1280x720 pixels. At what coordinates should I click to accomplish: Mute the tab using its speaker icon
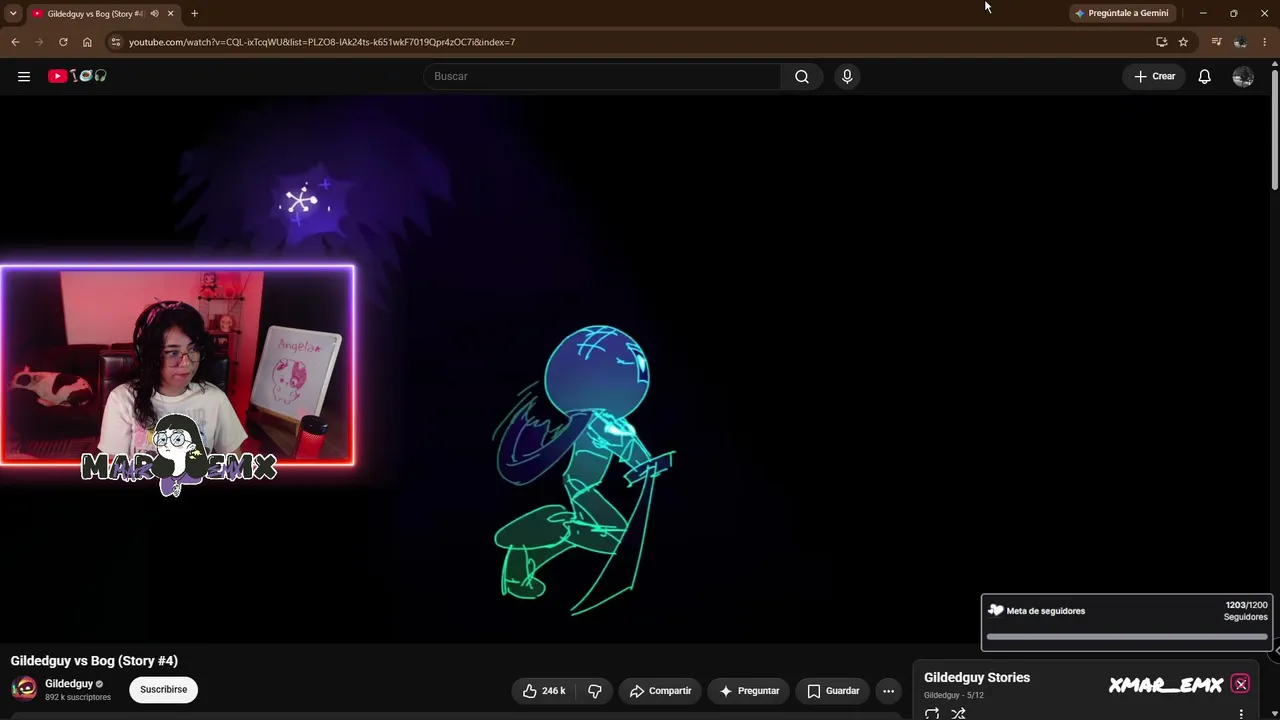(154, 13)
